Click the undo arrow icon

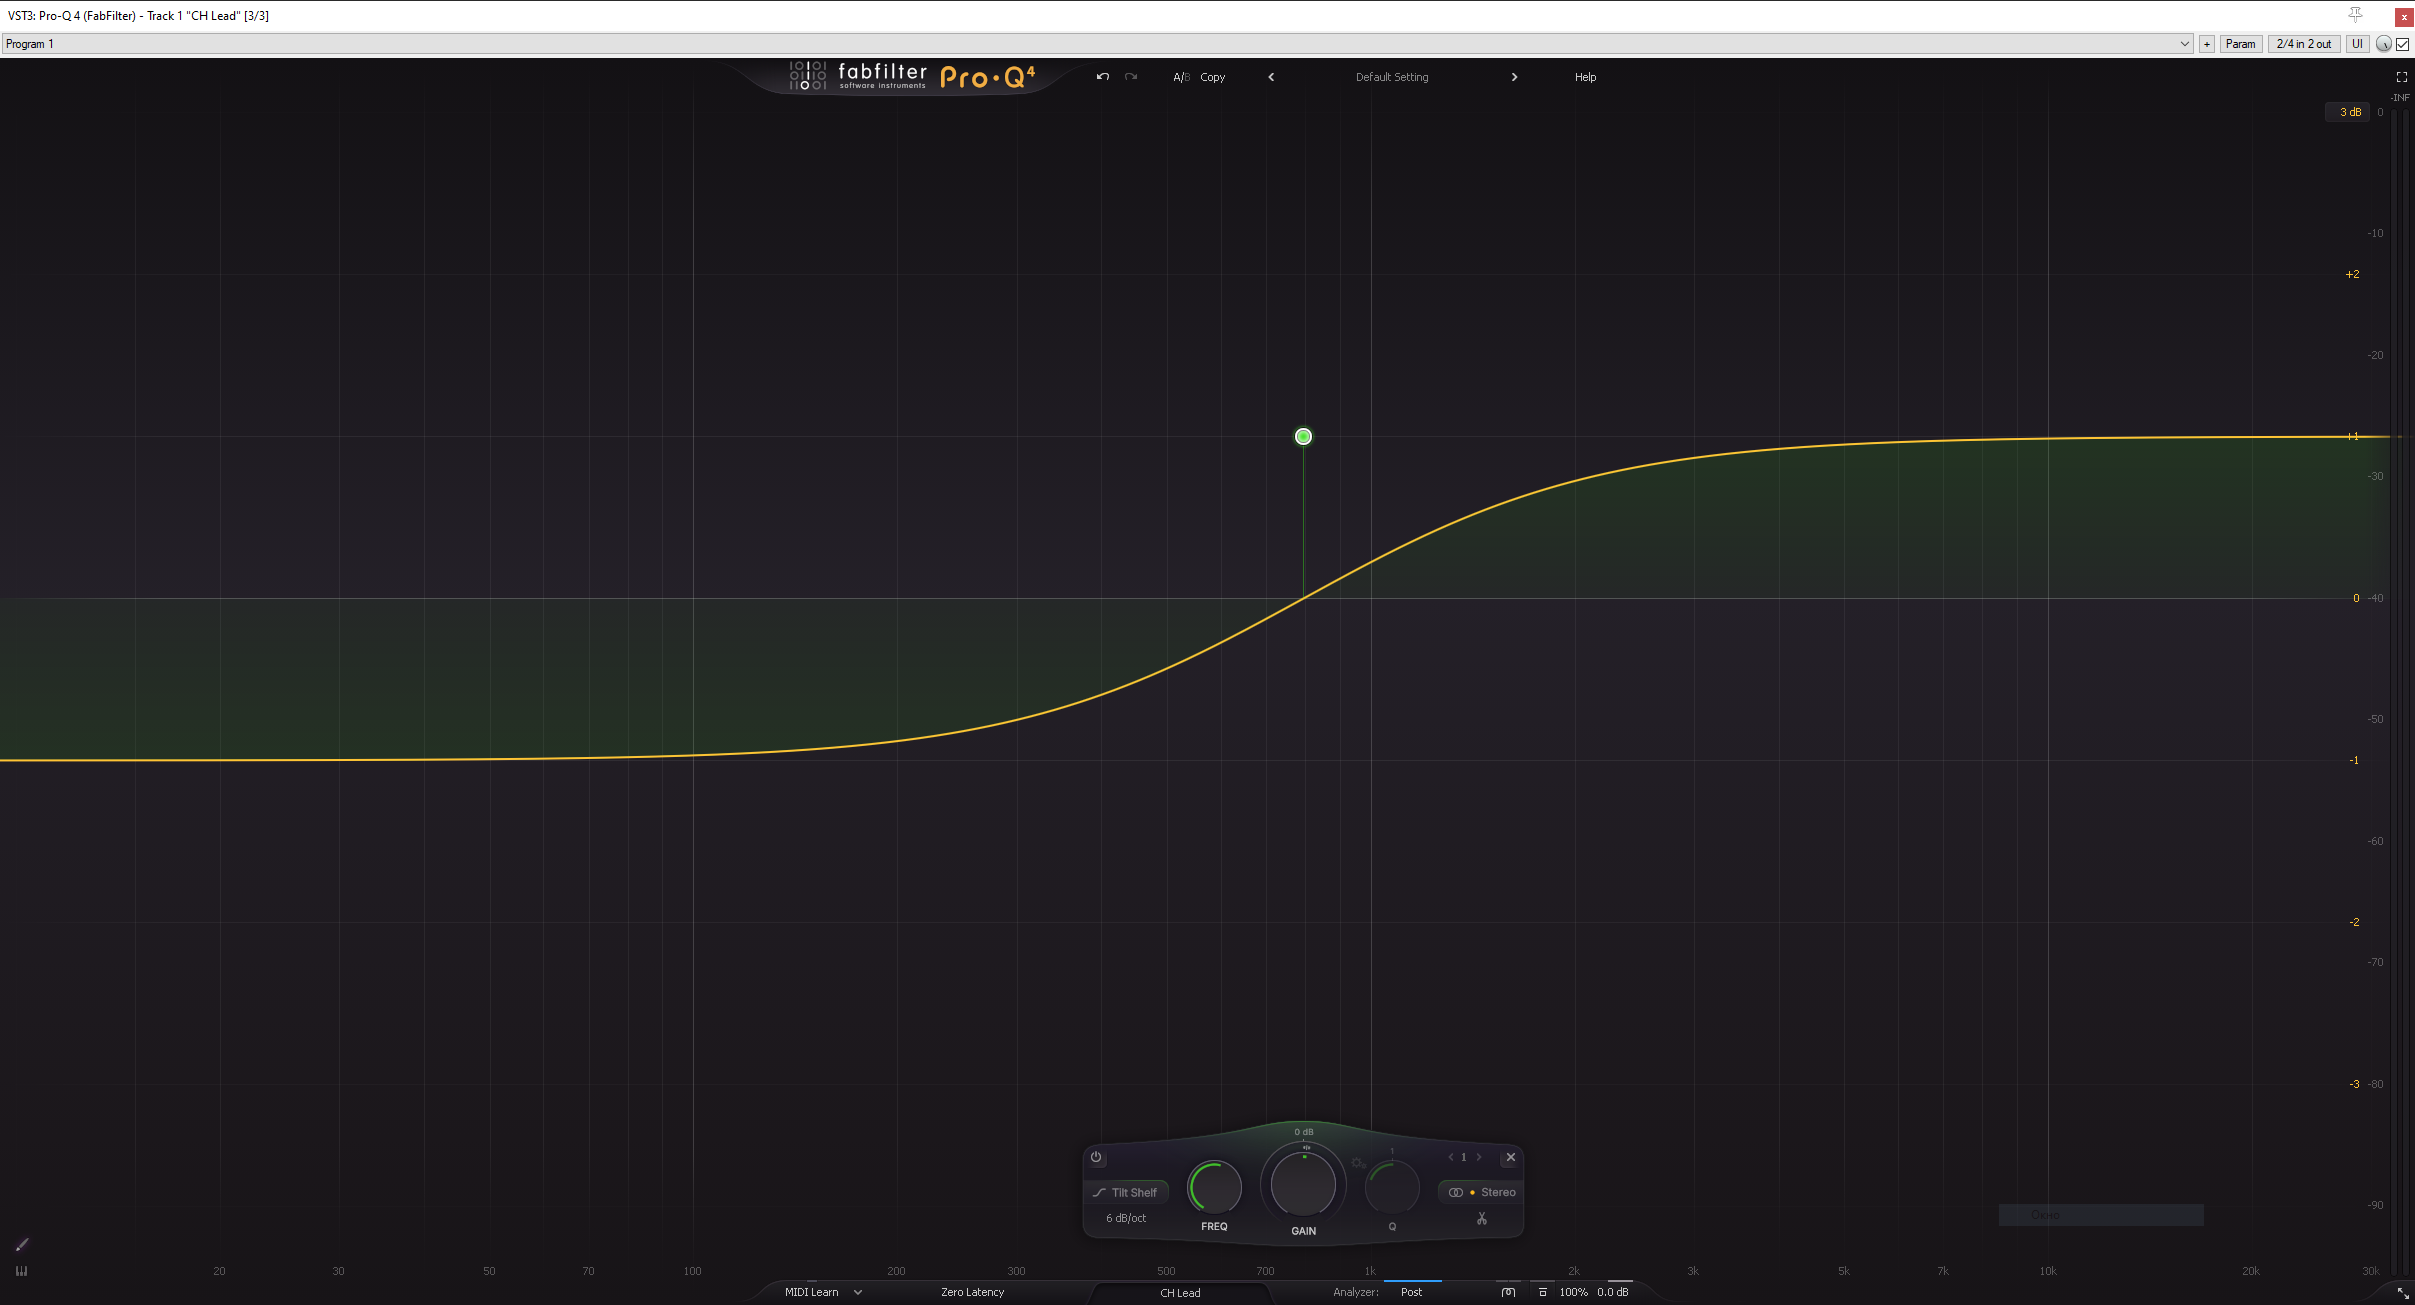coord(1102,77)
